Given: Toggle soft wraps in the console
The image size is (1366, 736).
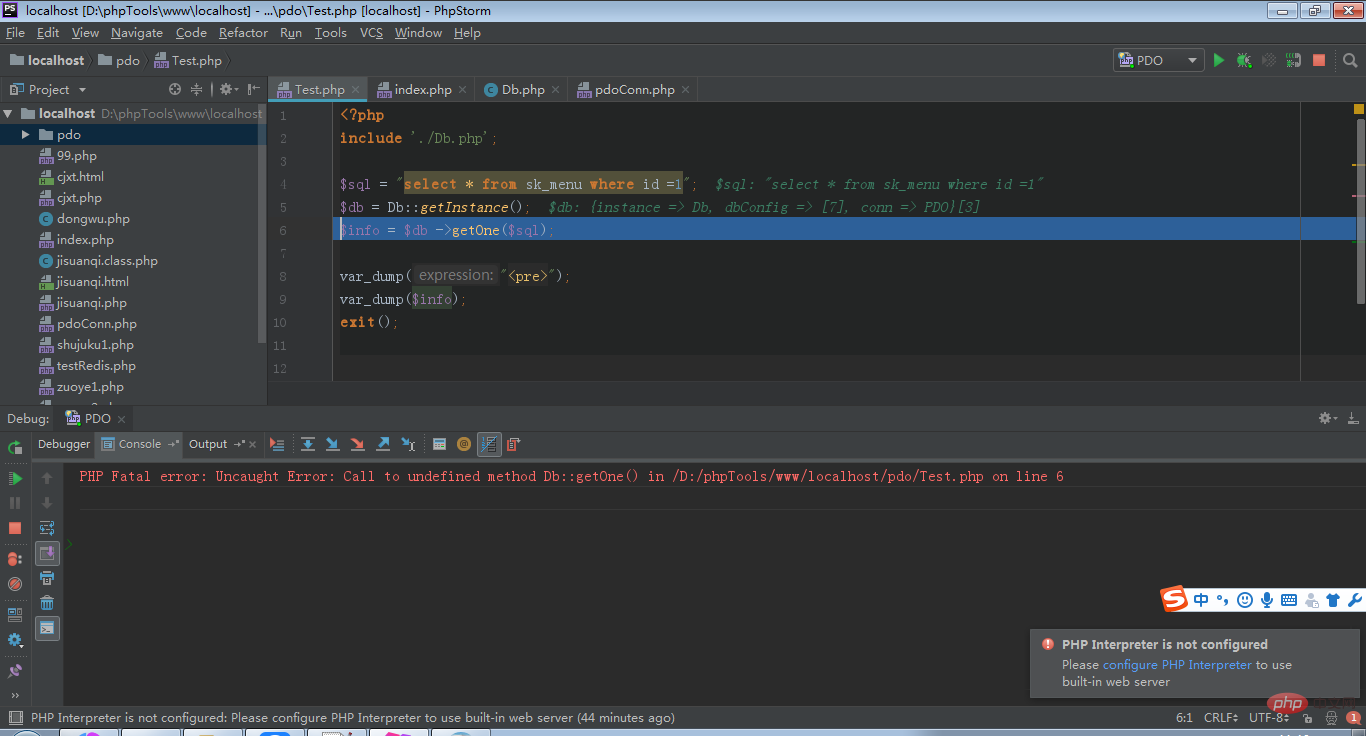Looking at the screenshot, I should click(47, 527).
